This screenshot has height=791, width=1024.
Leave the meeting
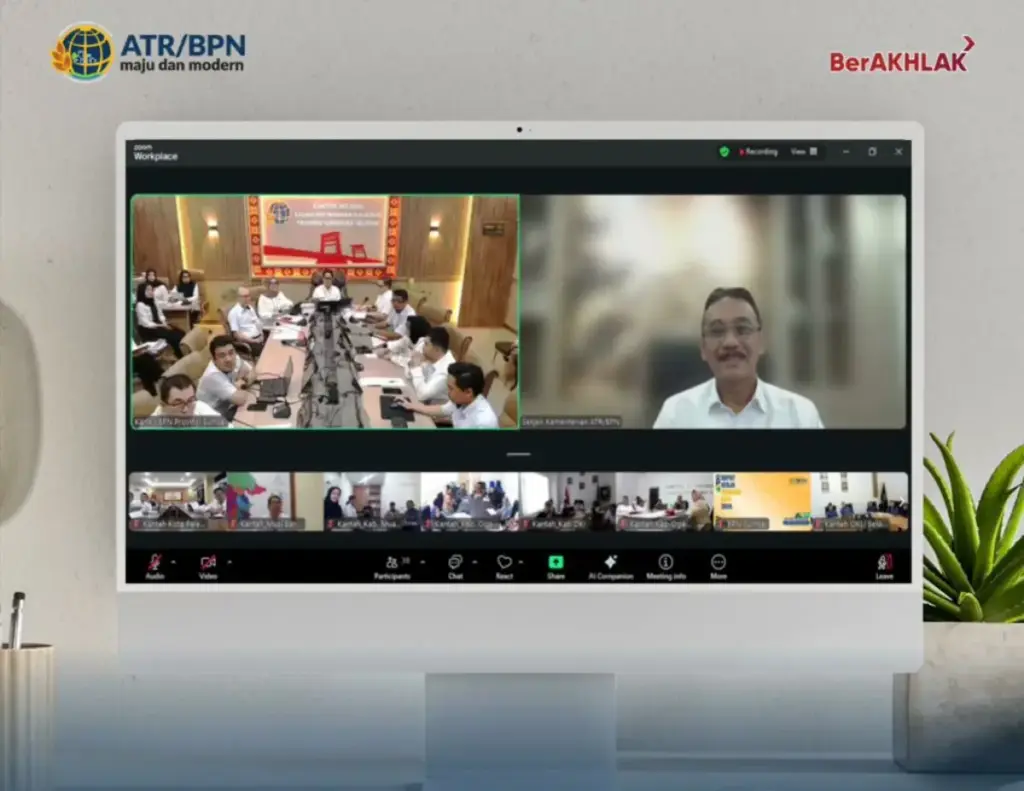(884, 565)
